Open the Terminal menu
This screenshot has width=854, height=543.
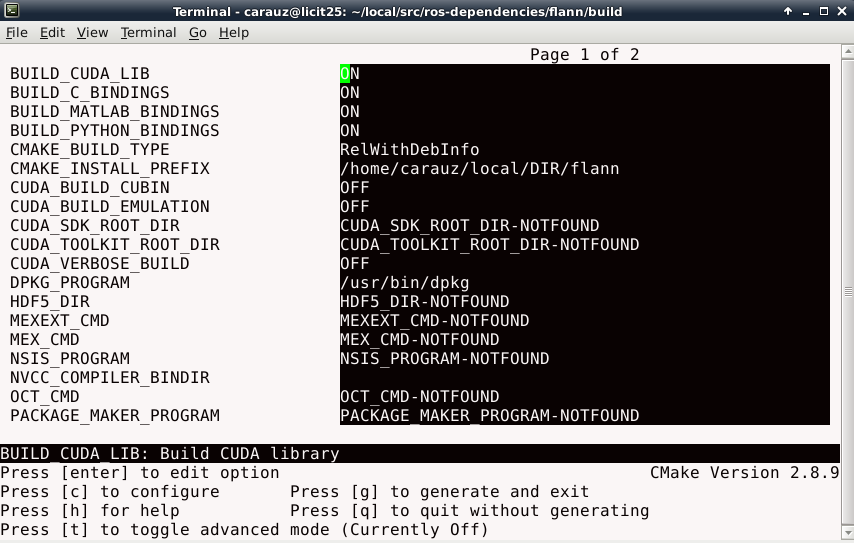click(x=148, y=32)
